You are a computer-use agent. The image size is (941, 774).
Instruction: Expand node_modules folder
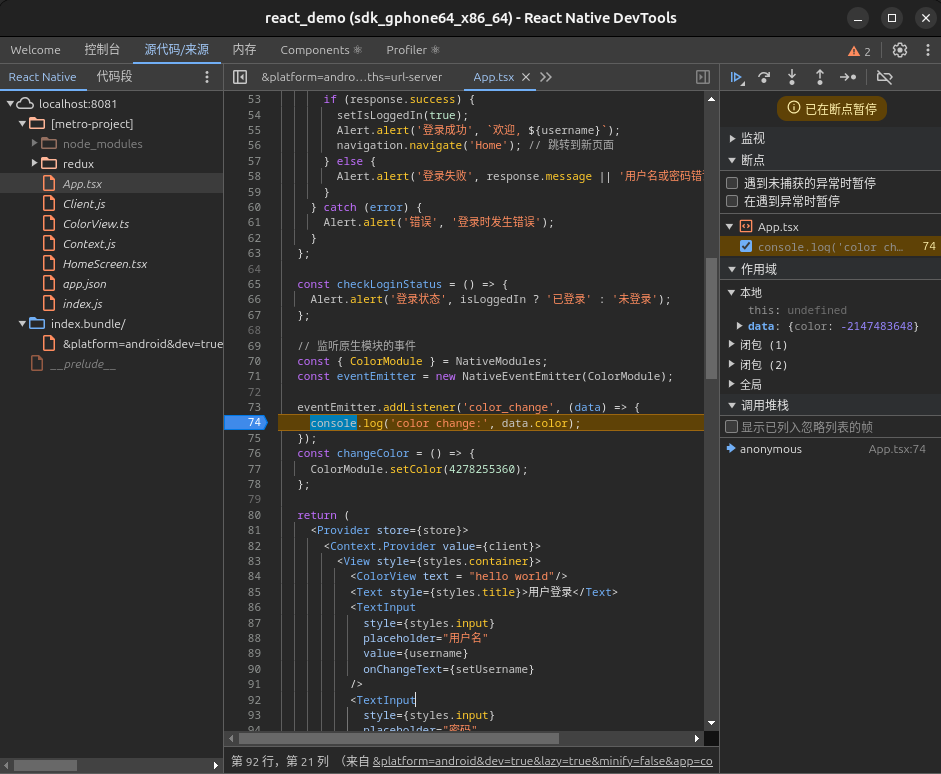pos(34,143)
